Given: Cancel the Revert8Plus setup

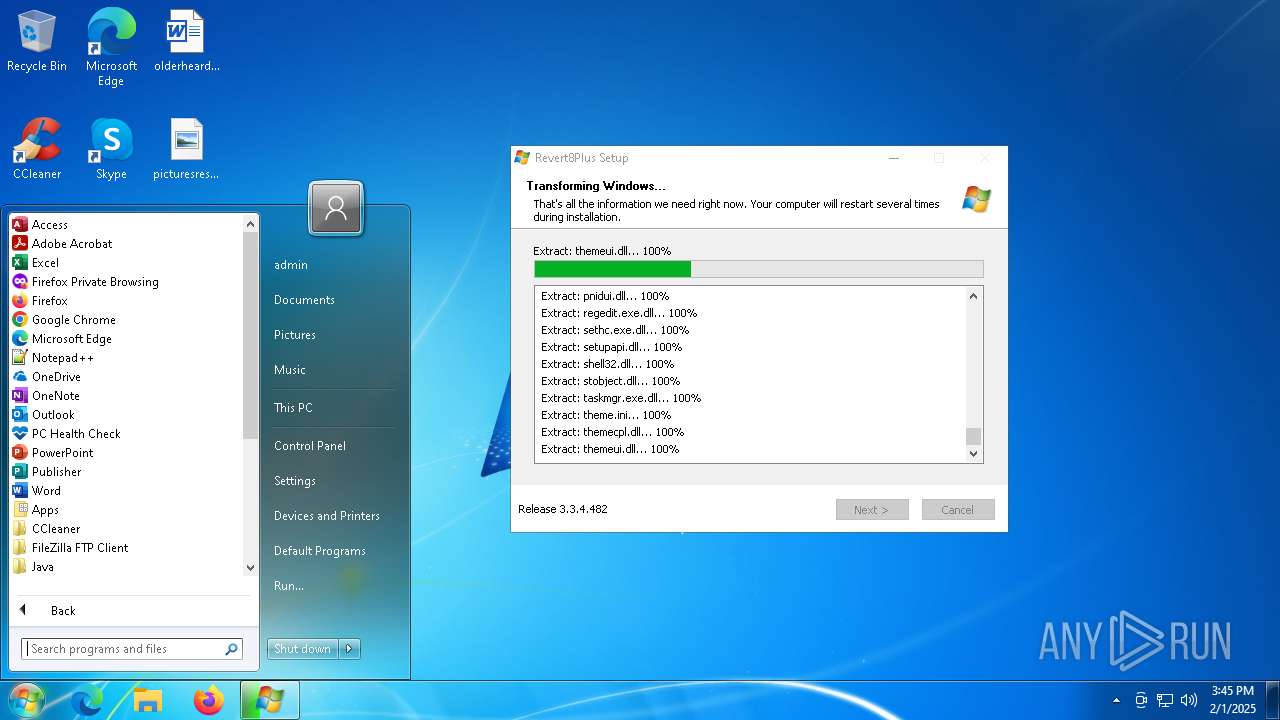Looking at the screenshot, I should point(957,510).
